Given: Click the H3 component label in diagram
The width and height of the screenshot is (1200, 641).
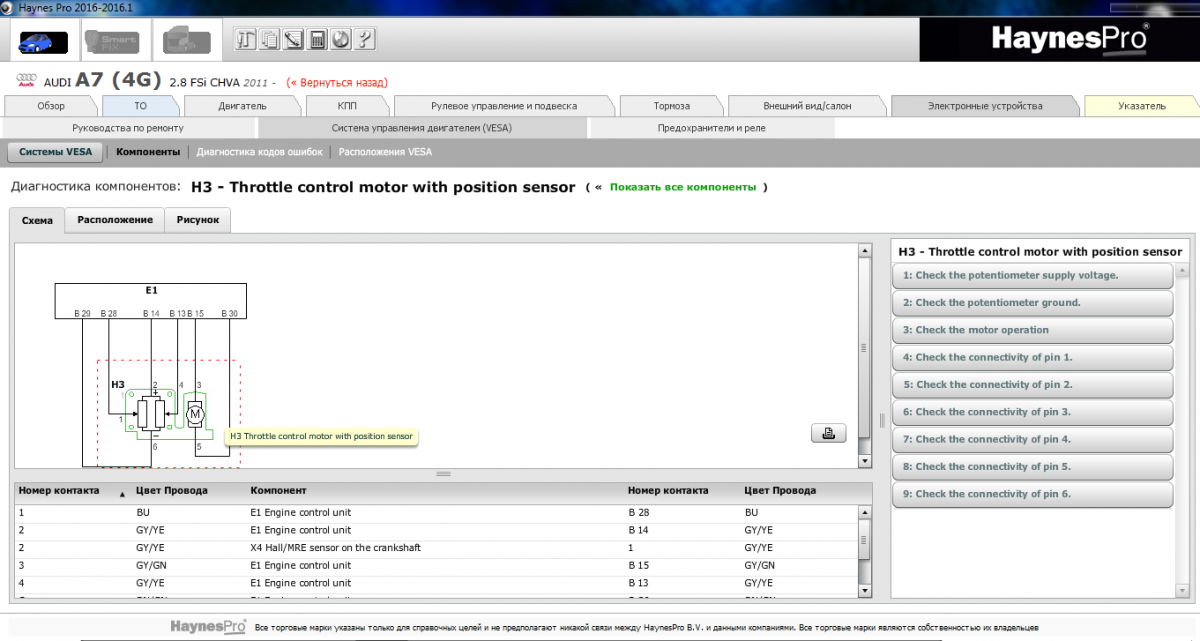Looking at the screenshot, I should (x=117, y=384).
